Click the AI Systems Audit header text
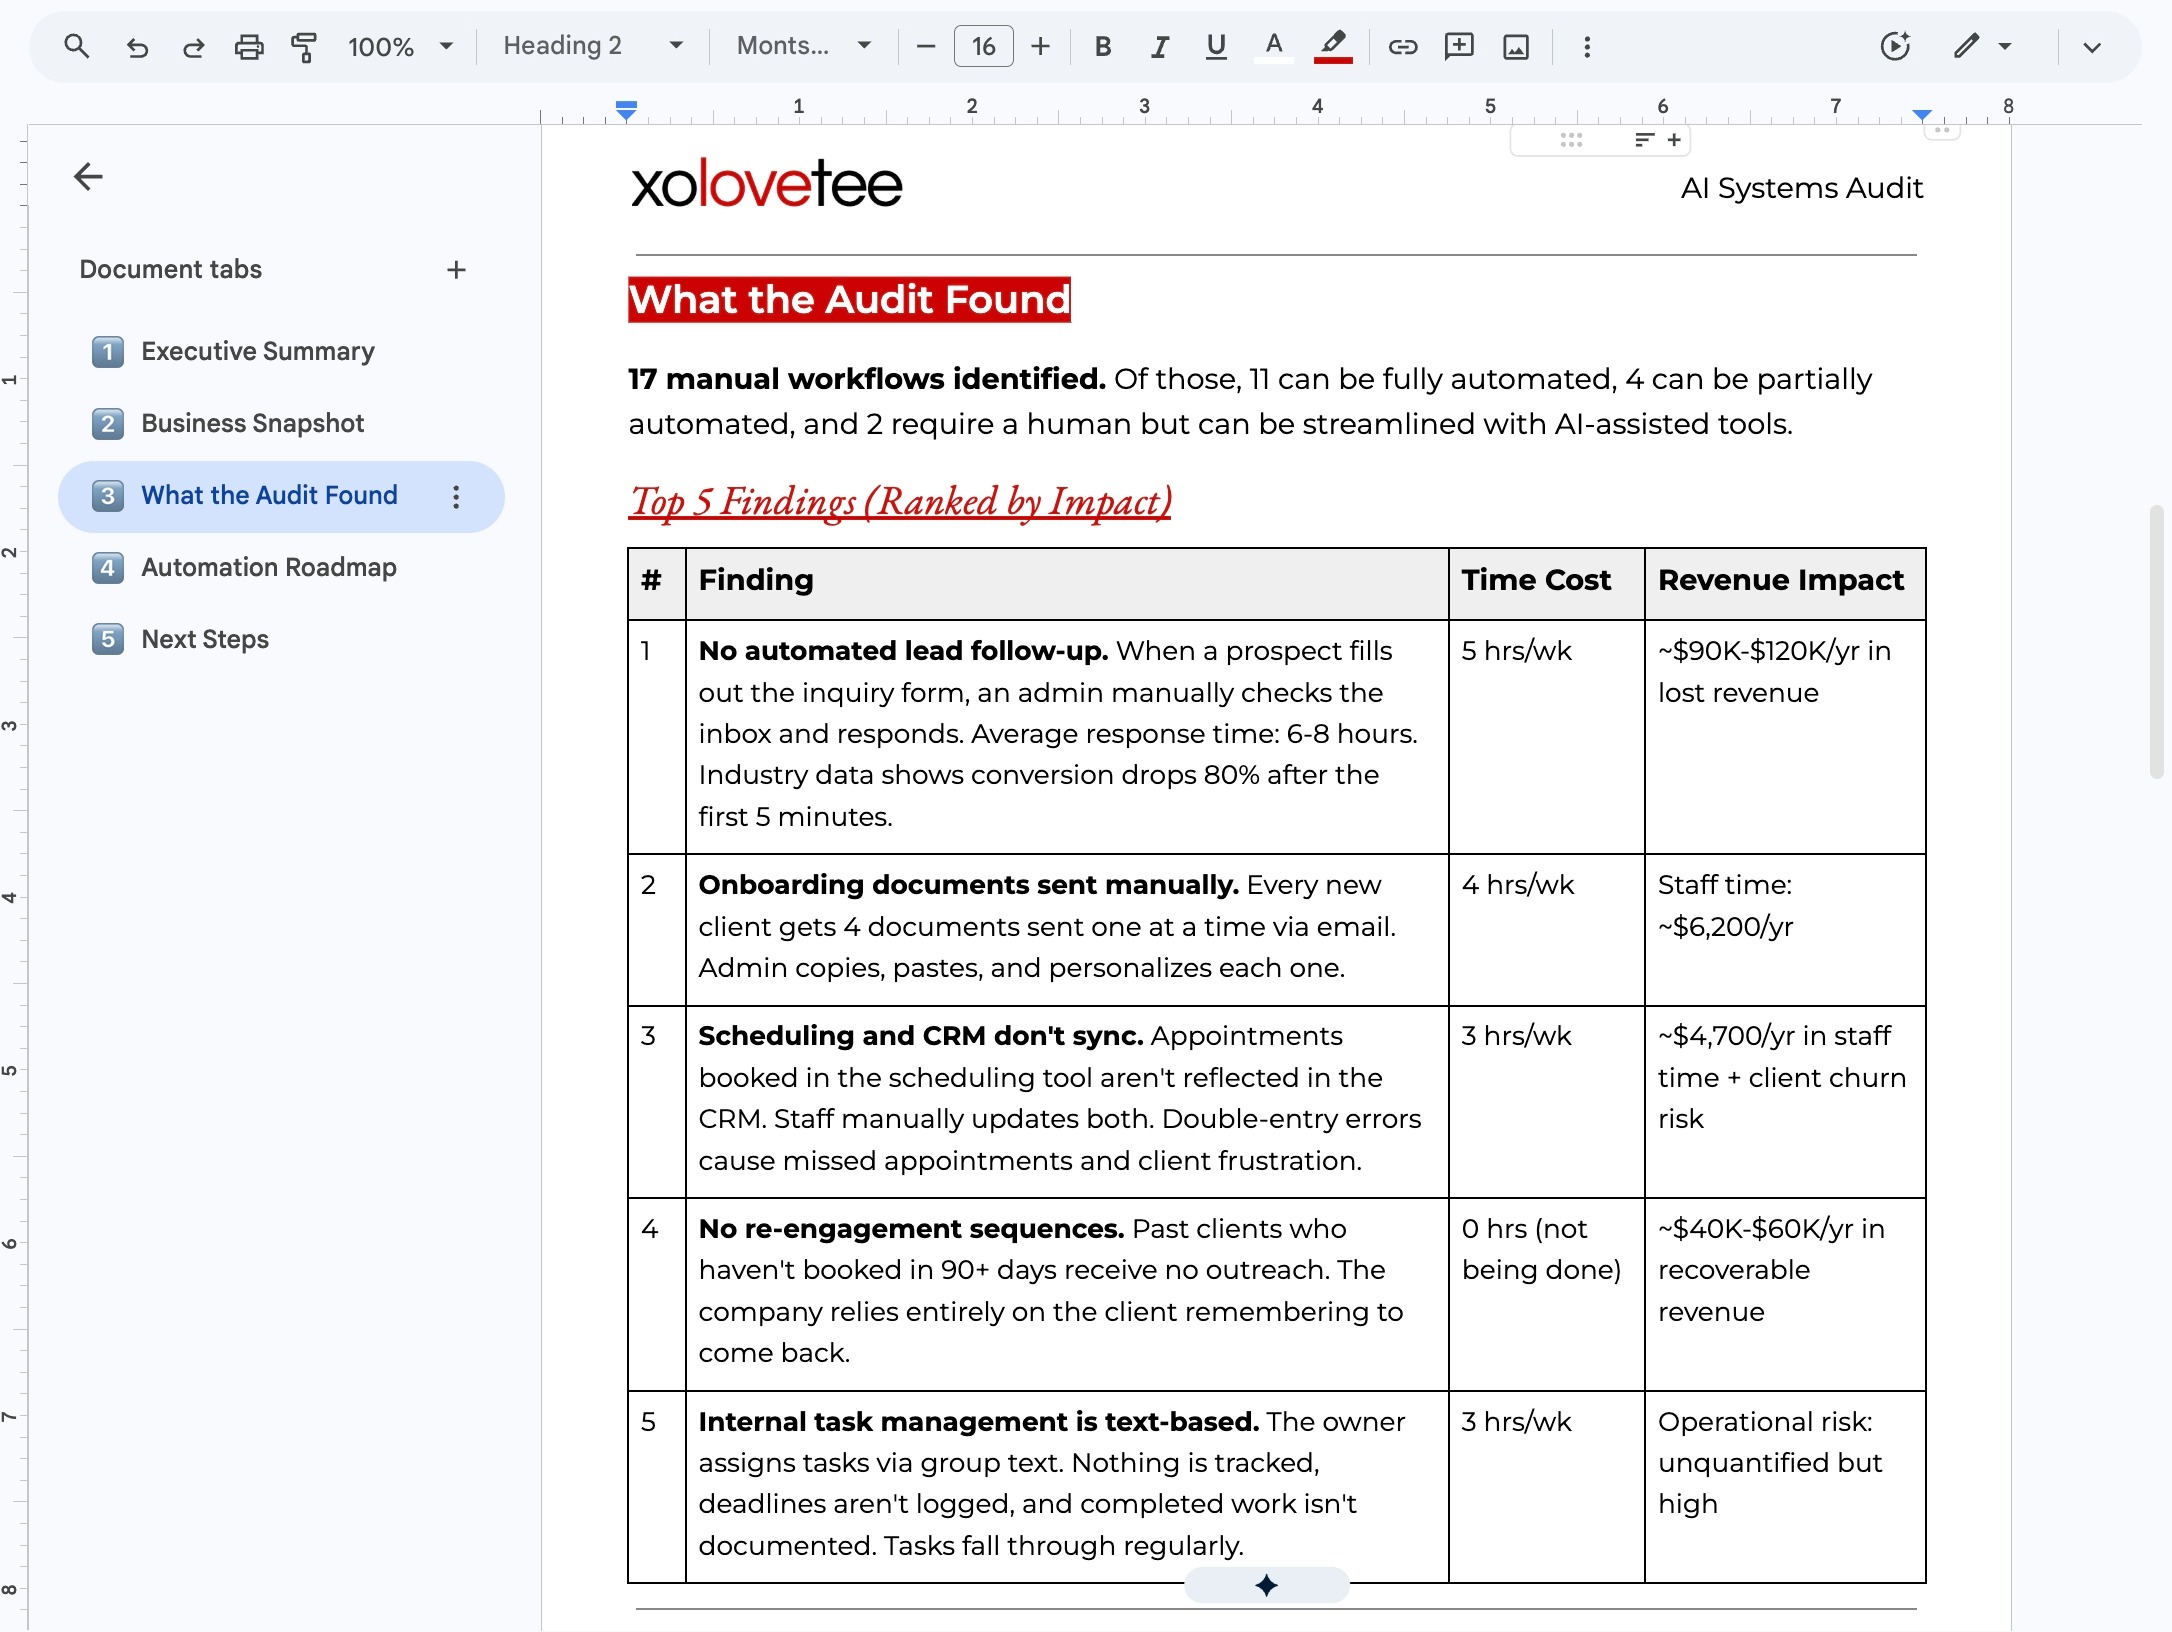The height and width of the screenshot is (1632, 2172). pos(1802,188)
